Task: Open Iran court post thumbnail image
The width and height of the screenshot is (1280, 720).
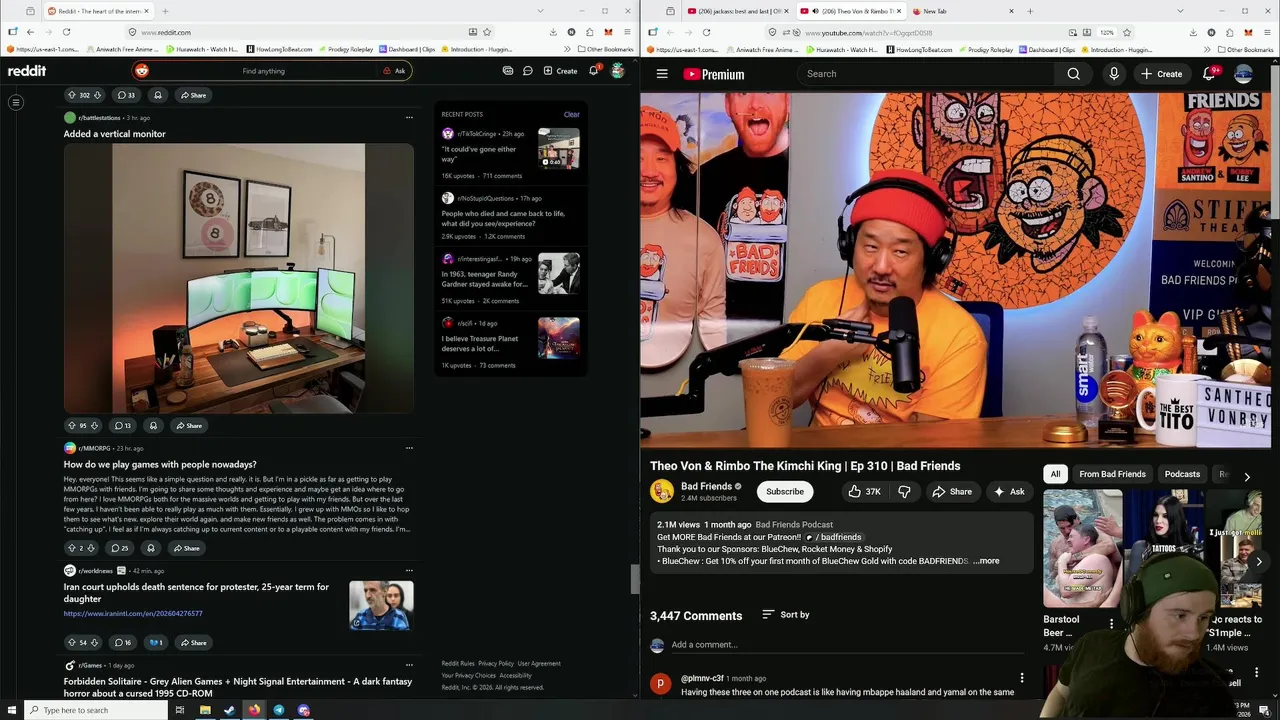Action: pyautogui.click(x=381, y=605)
